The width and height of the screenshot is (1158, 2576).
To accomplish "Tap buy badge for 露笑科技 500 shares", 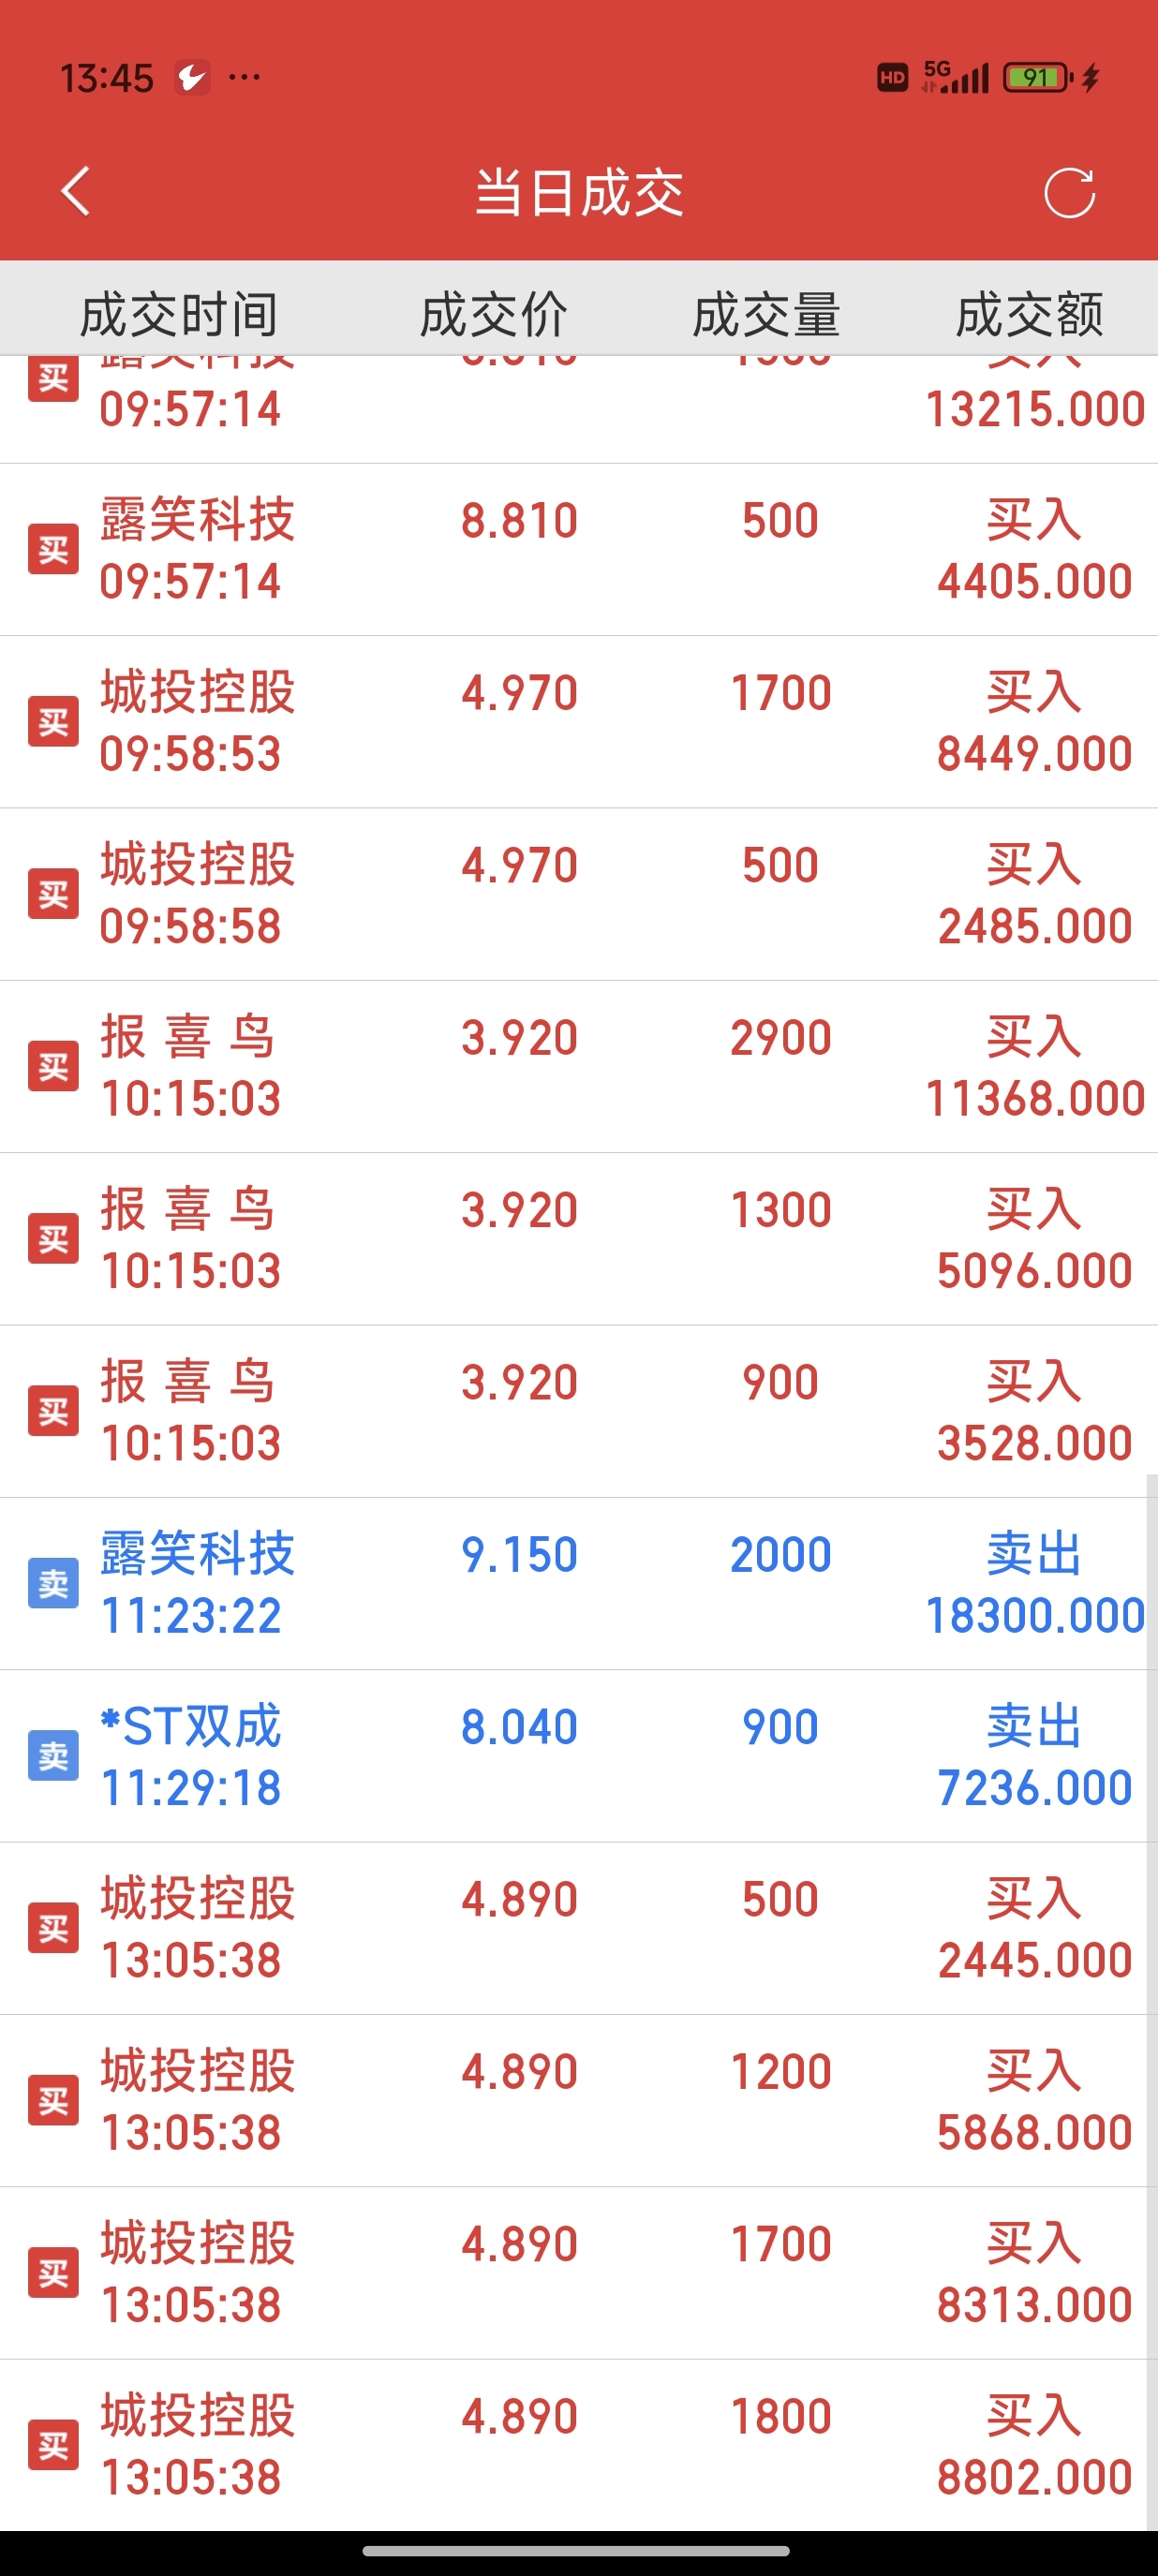I will pyautogui.click(x=53, y=549).
